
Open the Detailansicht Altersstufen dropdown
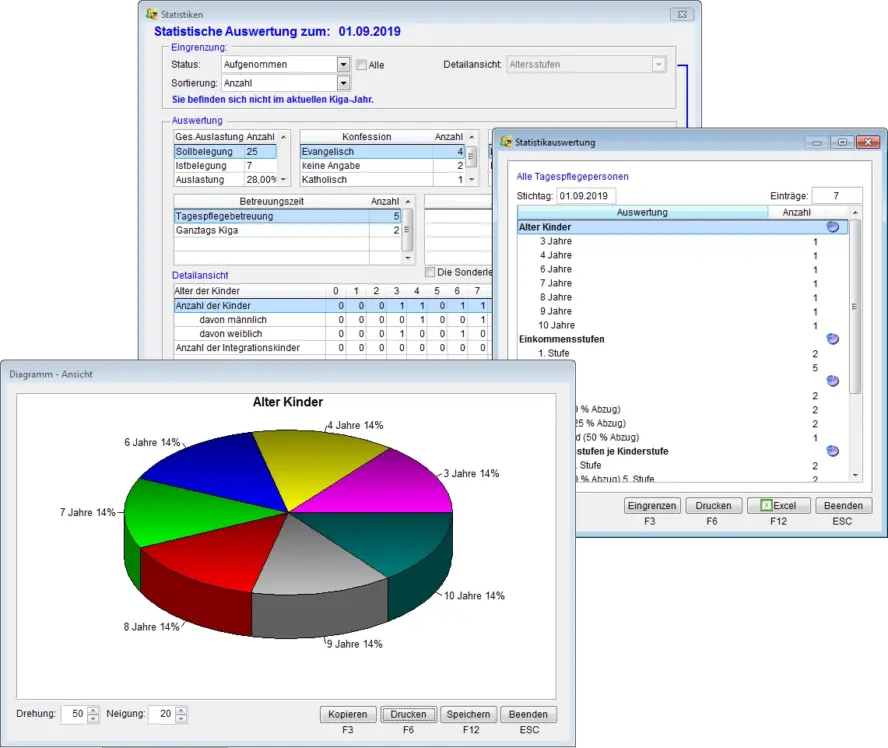click(658, 64)
